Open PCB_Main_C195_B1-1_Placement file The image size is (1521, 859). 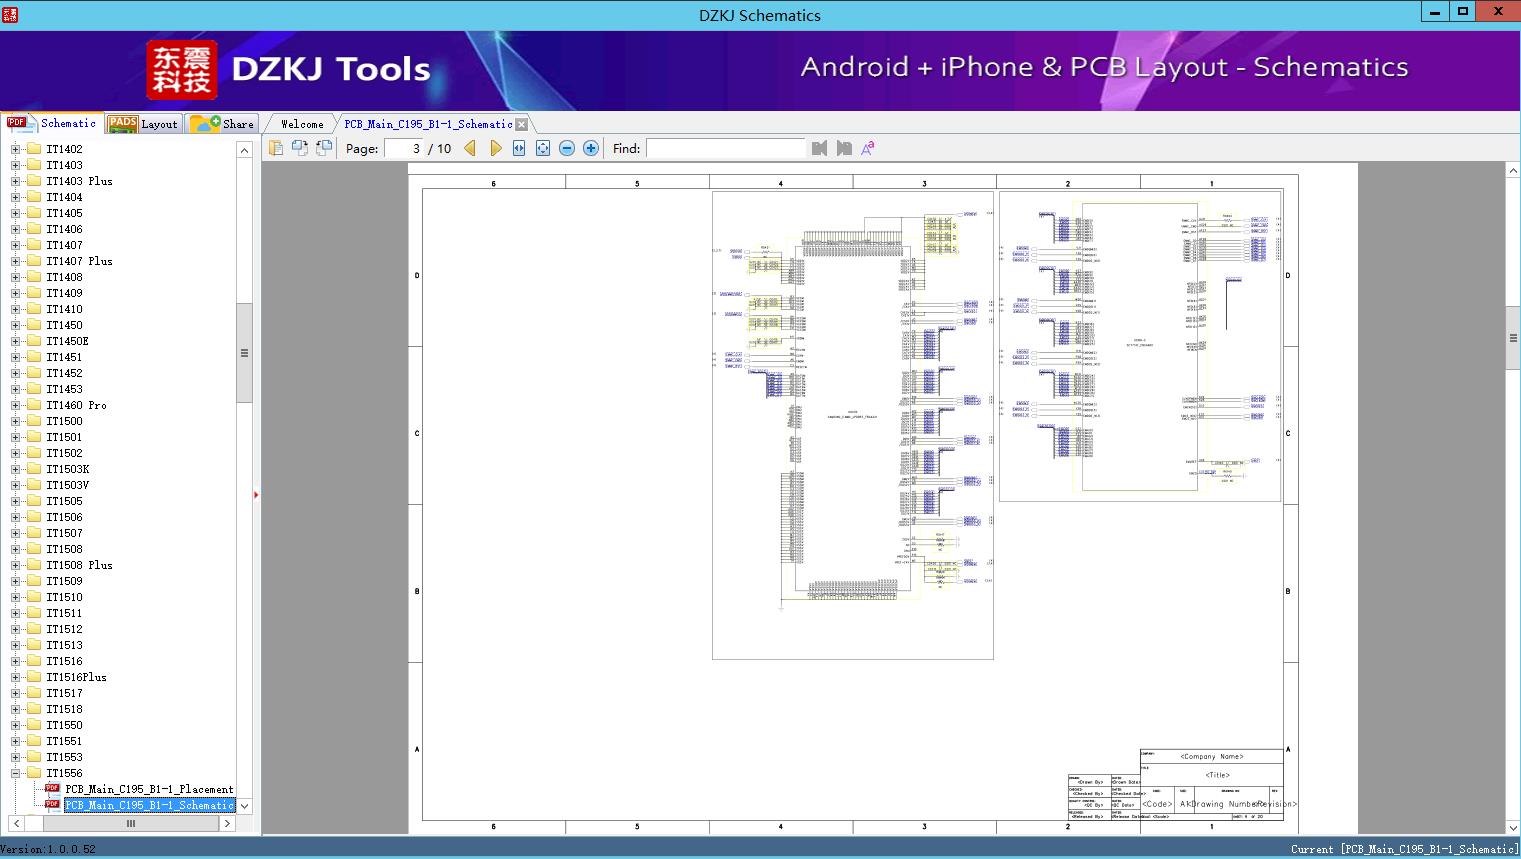pyautogui.click(x=149, y=789)
